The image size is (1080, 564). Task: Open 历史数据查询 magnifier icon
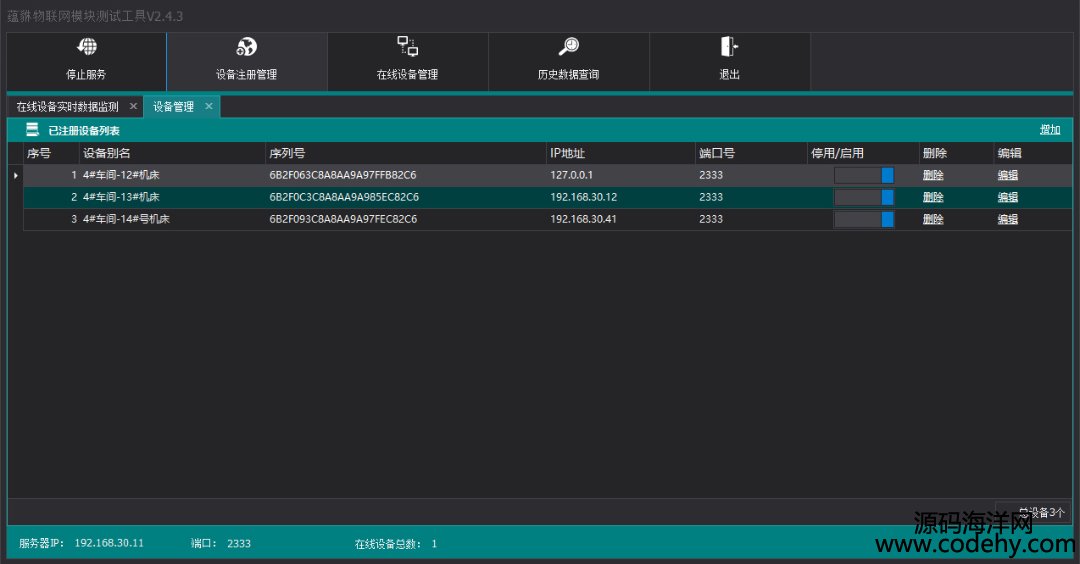(568, 47)
